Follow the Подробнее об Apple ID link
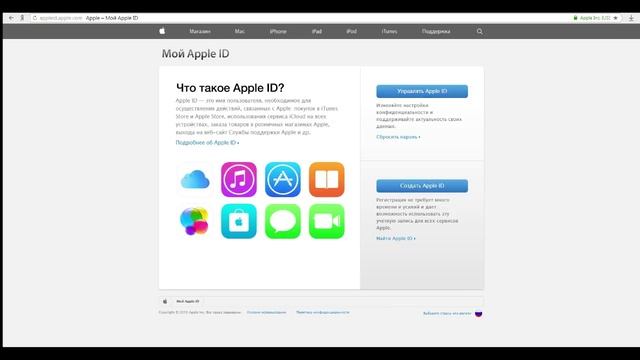 point(207,142)
